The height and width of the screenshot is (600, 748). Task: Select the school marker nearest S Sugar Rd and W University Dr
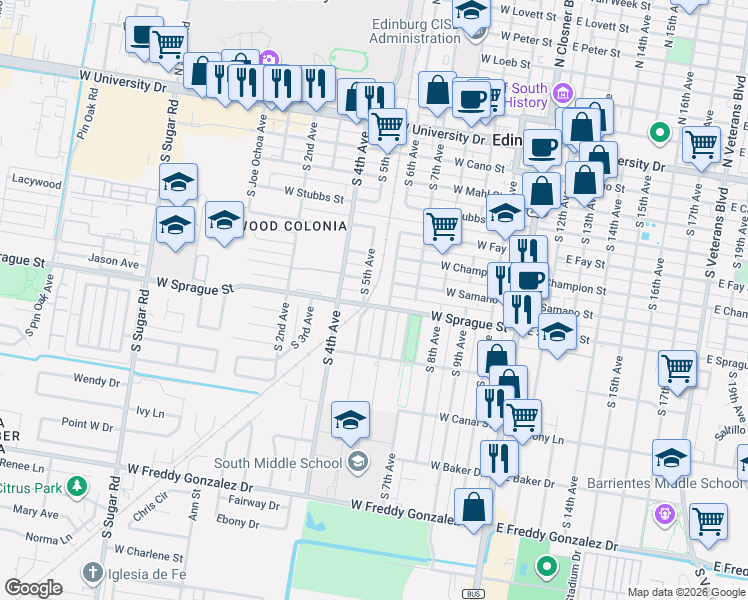click(x=178, y=184)
